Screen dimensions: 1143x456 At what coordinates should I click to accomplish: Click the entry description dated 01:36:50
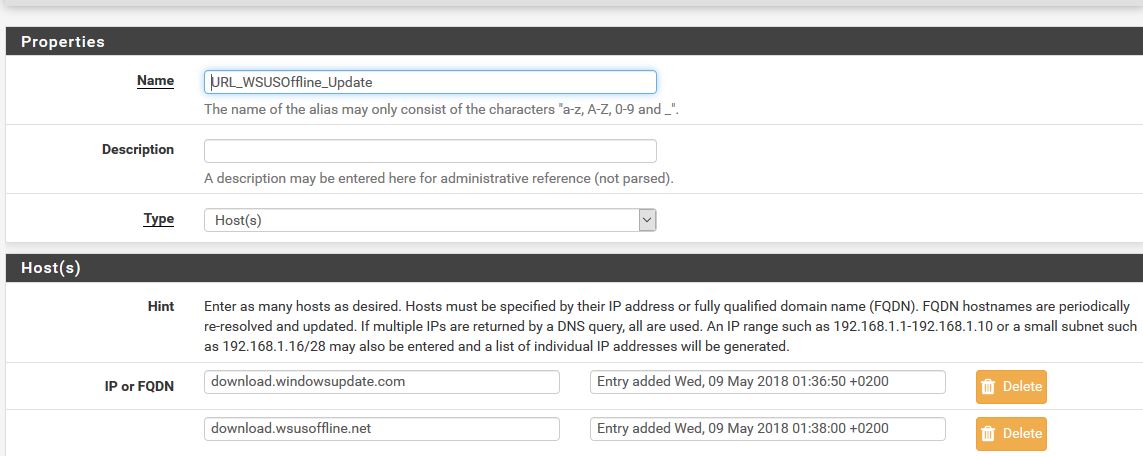(767, 382)
